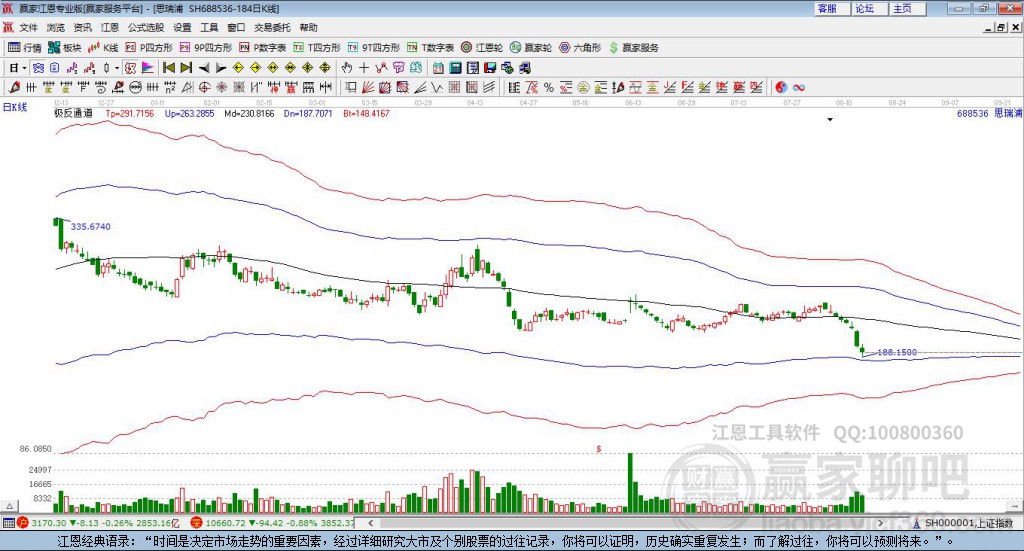Open the 六角形 hexagon tool
This screenshot has width=1024, height=551.
tap(579, 48)
